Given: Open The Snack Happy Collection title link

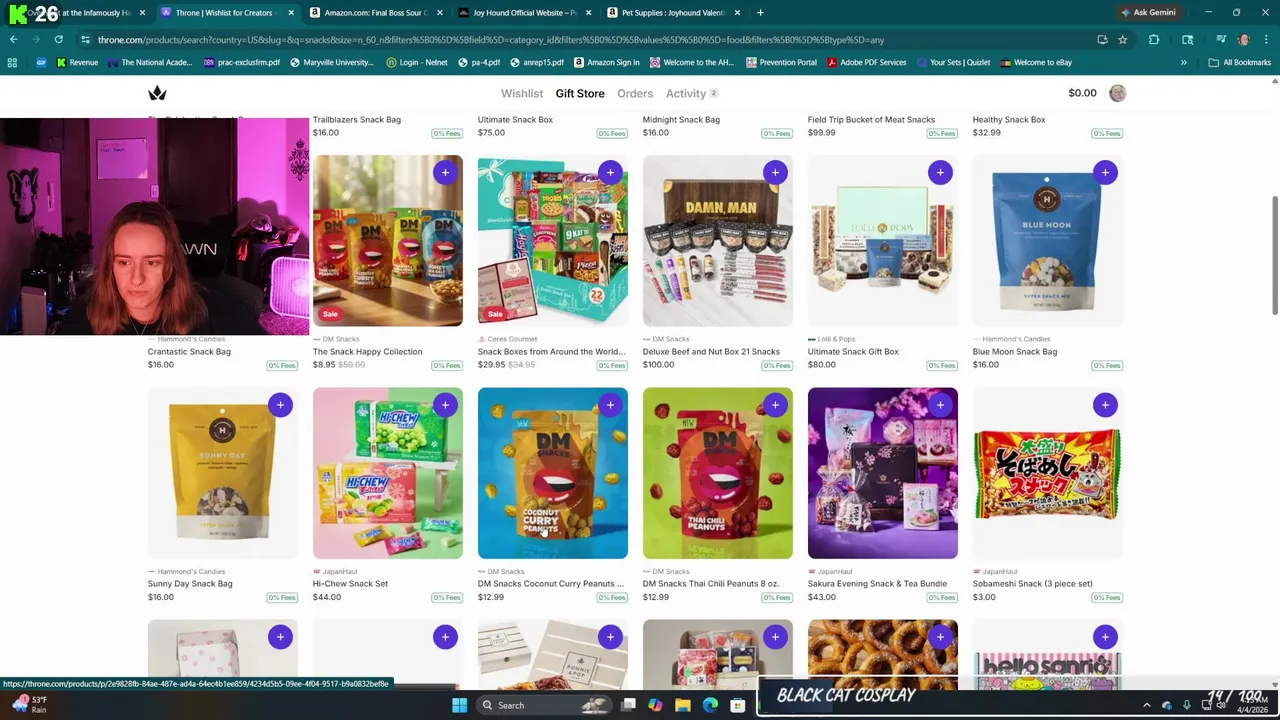Looking at the screenshot, I should pyautogui.click(x=367, y=352).
